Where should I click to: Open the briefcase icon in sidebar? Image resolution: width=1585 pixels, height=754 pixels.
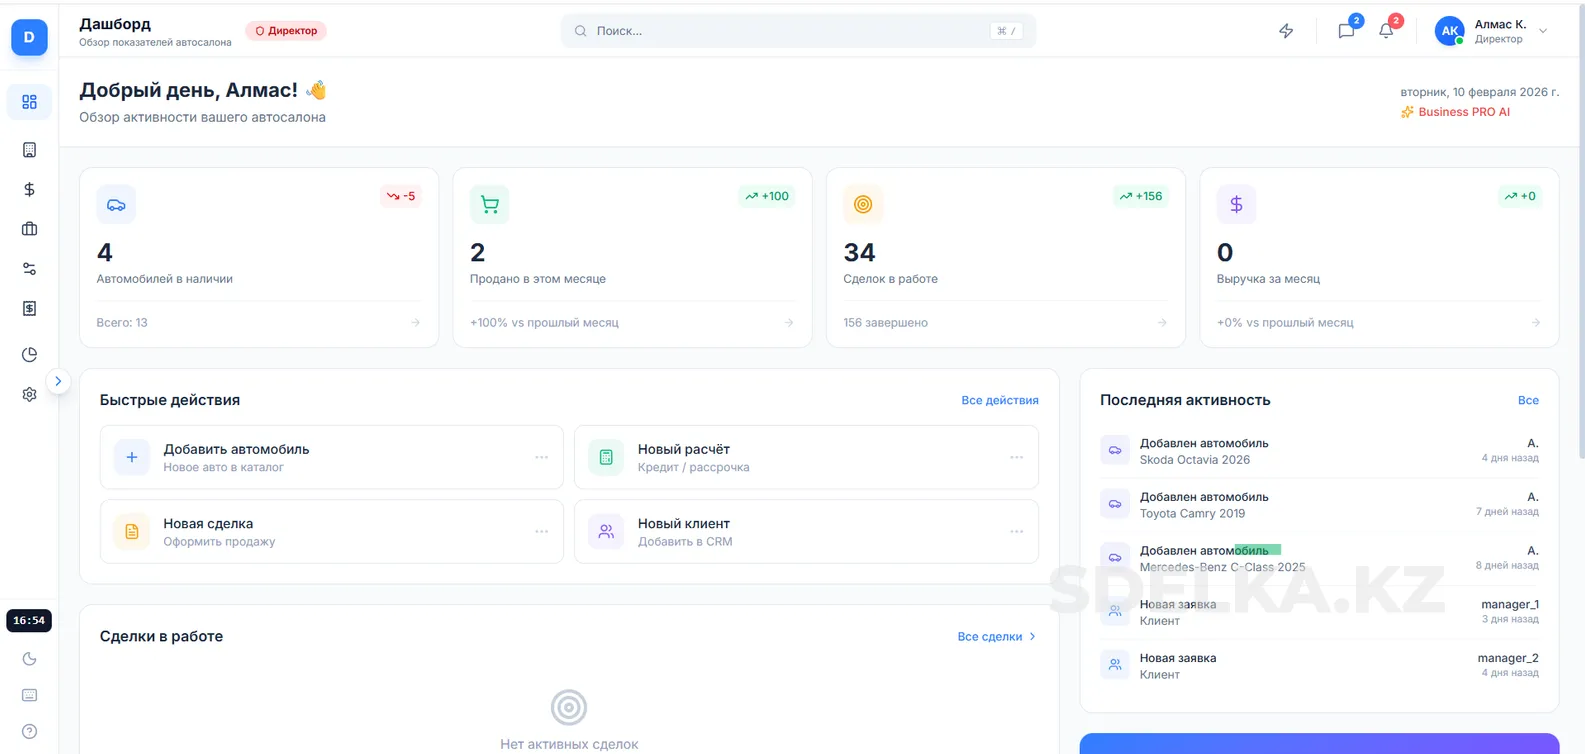(x=29, y=229)
